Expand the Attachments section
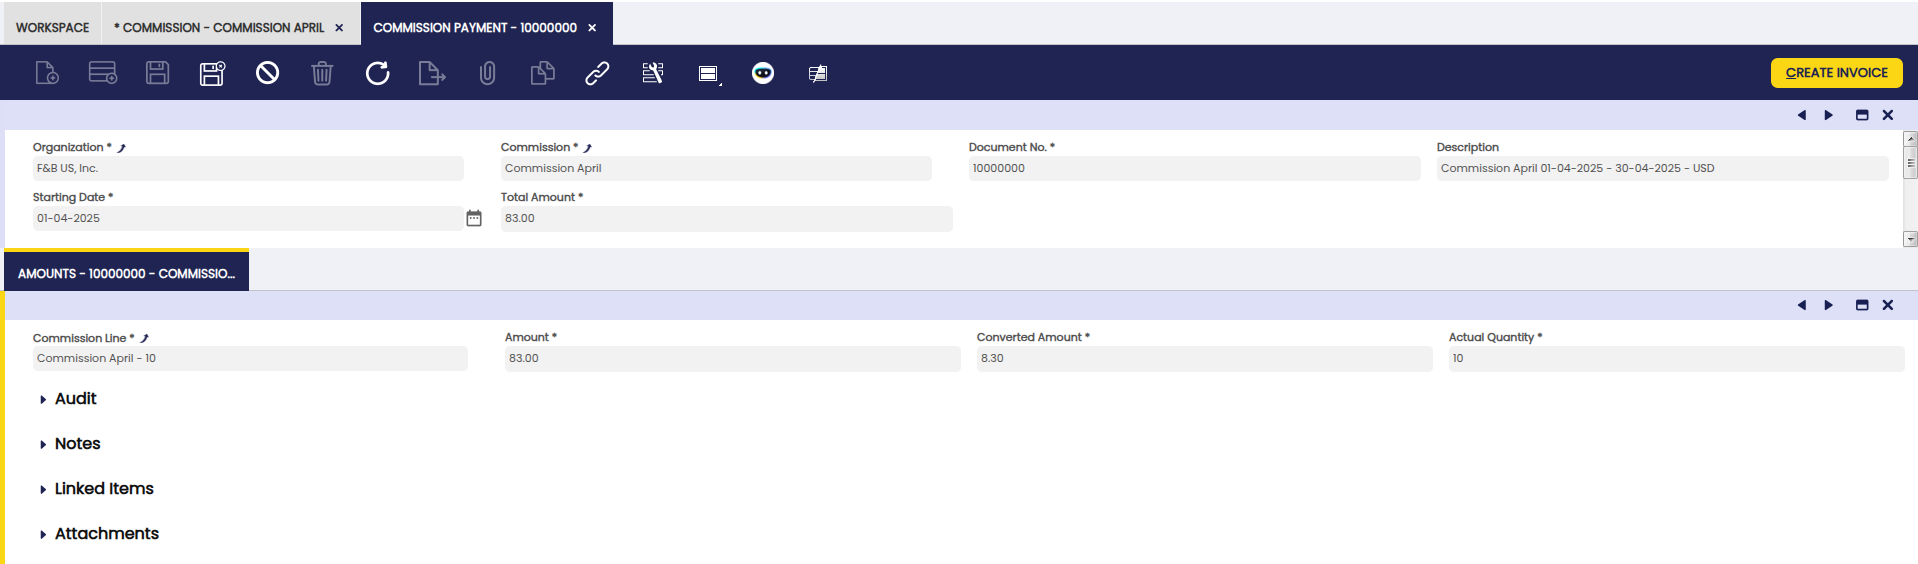 coord(106,534)
